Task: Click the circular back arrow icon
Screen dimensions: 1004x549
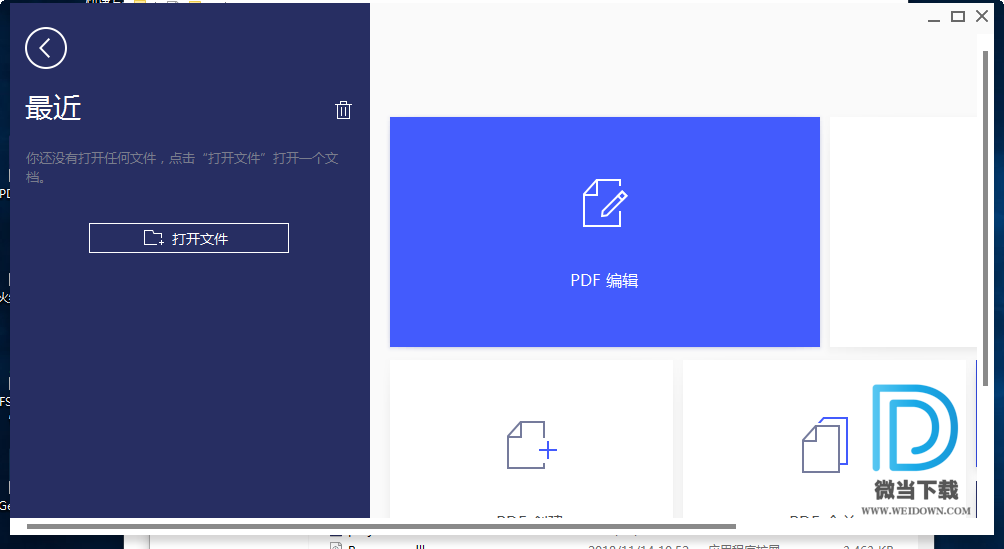Action: pyautogui.click(x=46, y=48)
